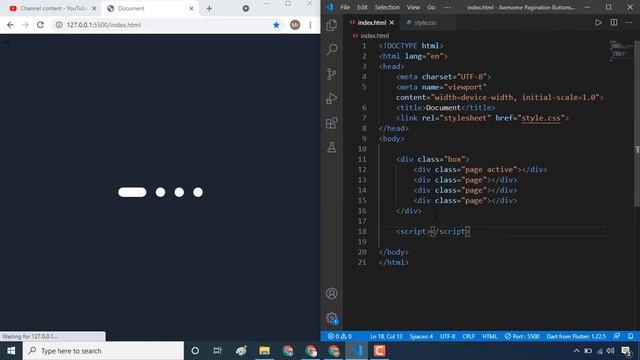Close the index.html editor tab
This screenshot has height=360, width=640.
[x=392, y=22]
